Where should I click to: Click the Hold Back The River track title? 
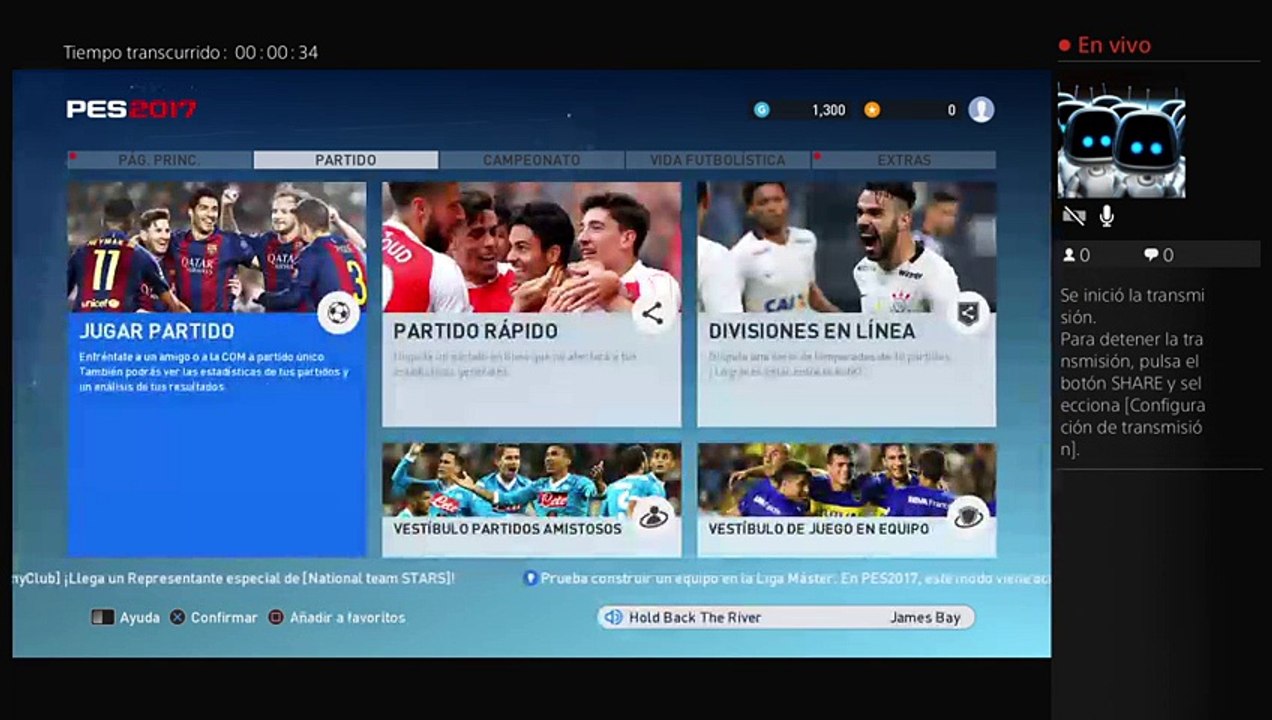pyautogui.click(x=694, y=618)
